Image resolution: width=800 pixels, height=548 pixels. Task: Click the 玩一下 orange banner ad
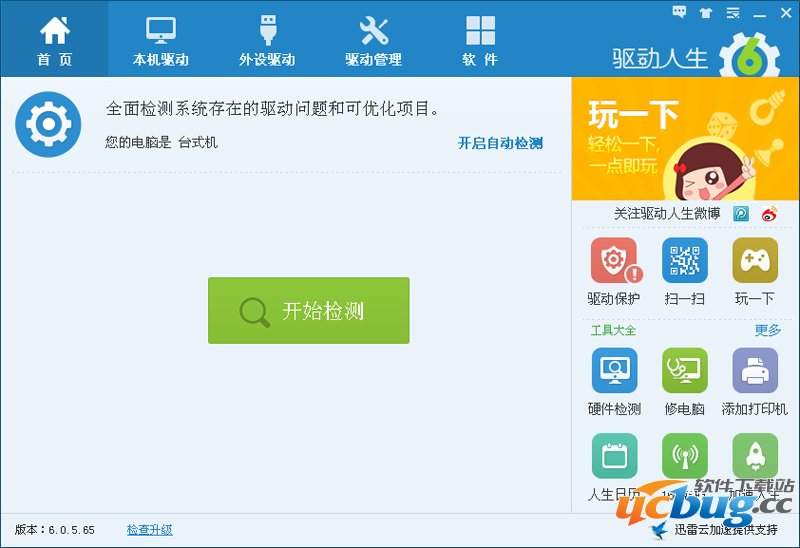(x=685, y=139)
